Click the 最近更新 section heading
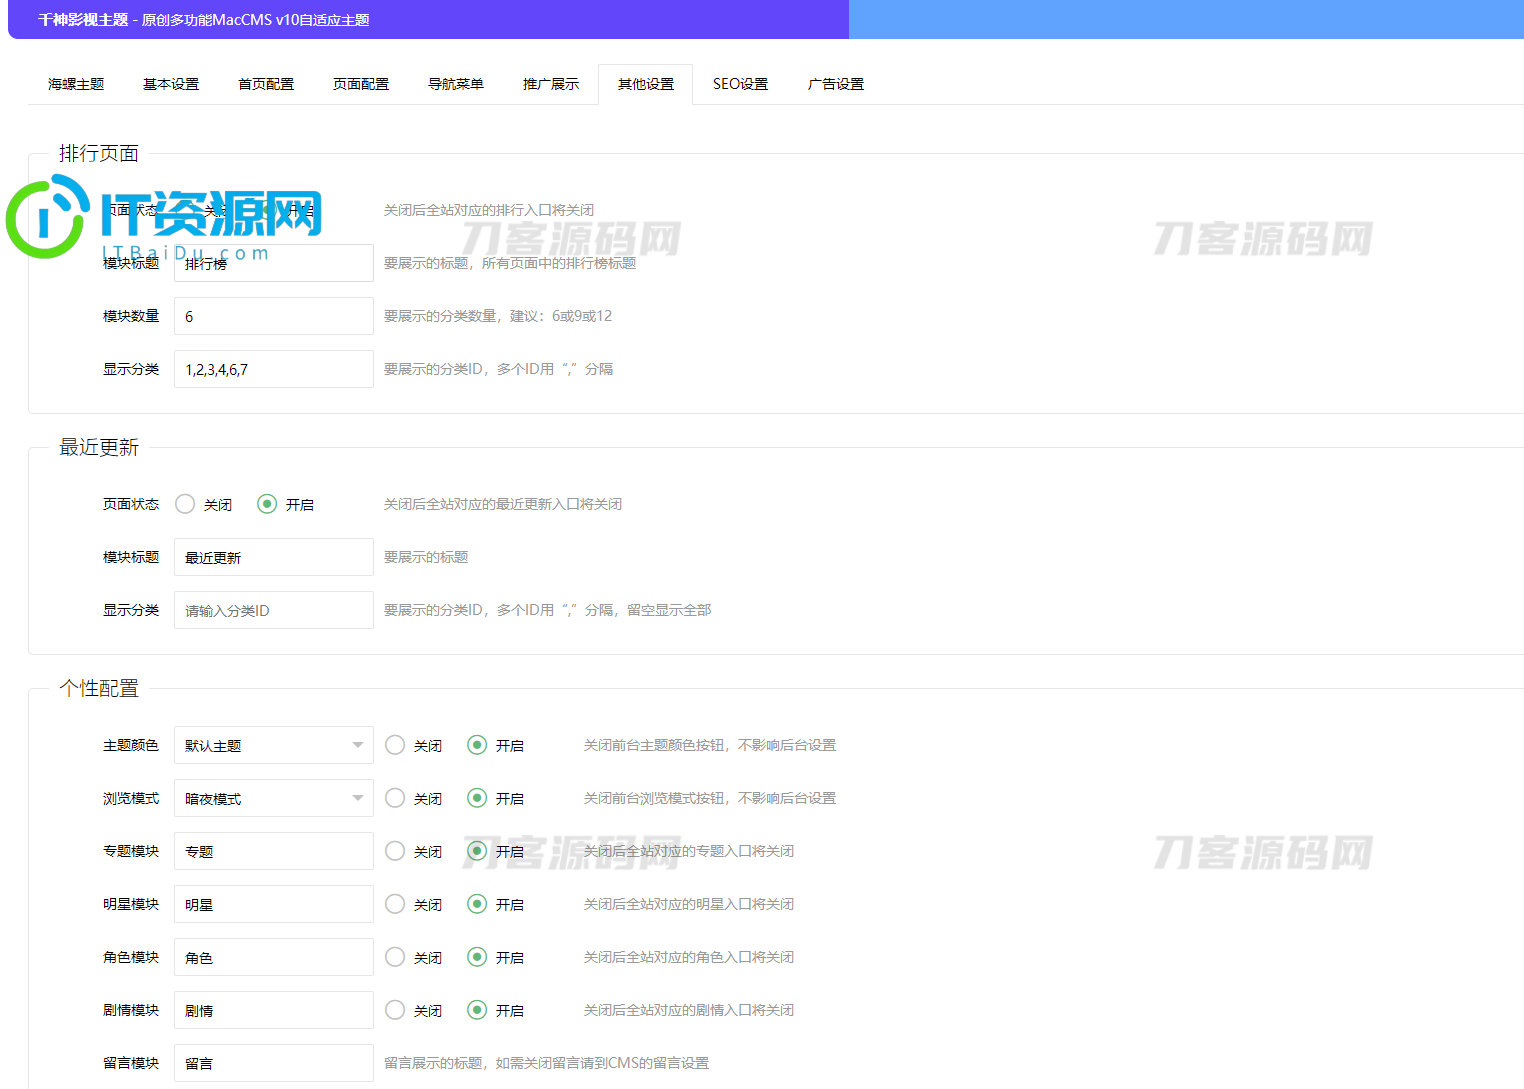The width and height of the screenshot is (1524, 1089). [x=99, y=447]
